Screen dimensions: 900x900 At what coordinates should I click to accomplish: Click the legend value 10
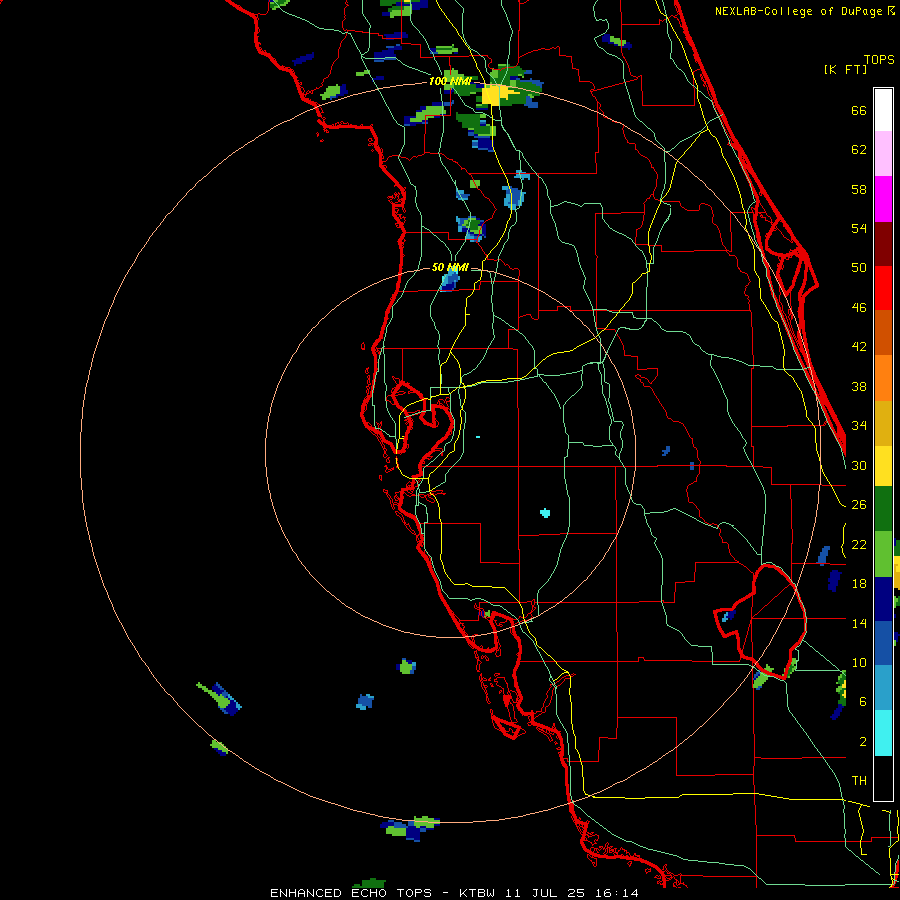pos(859,663)
